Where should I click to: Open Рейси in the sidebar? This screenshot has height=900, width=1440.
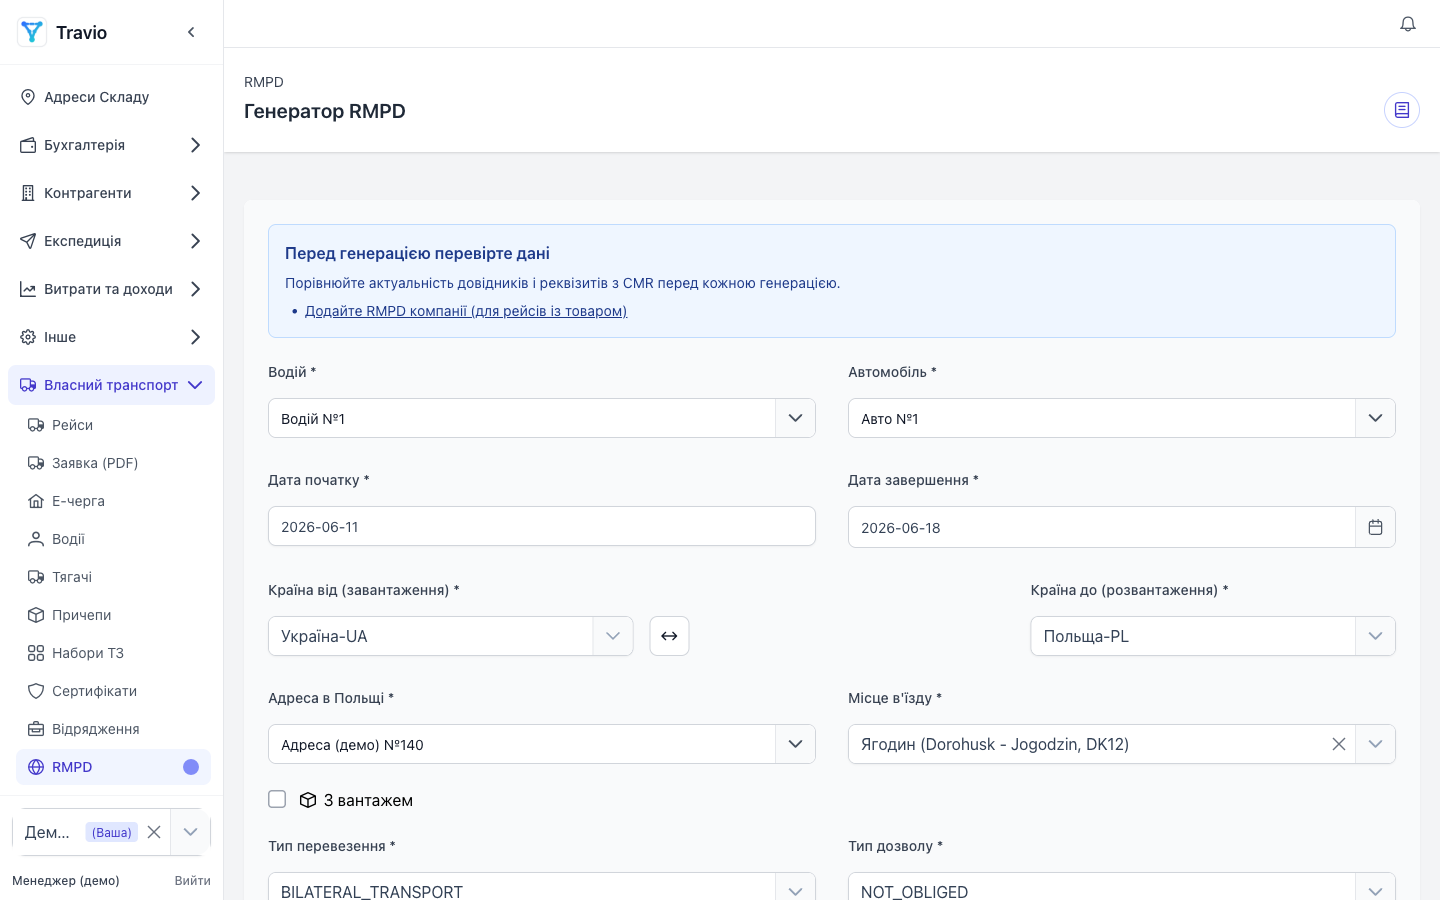(114, 425)
